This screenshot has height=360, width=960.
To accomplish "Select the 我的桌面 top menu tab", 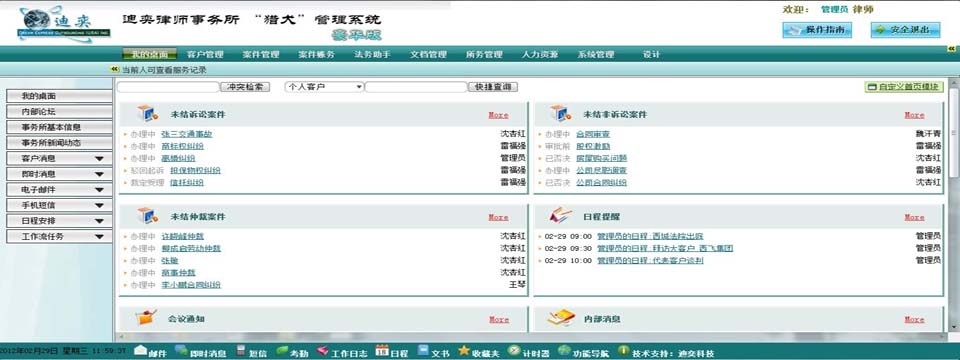I will point(149,54).
